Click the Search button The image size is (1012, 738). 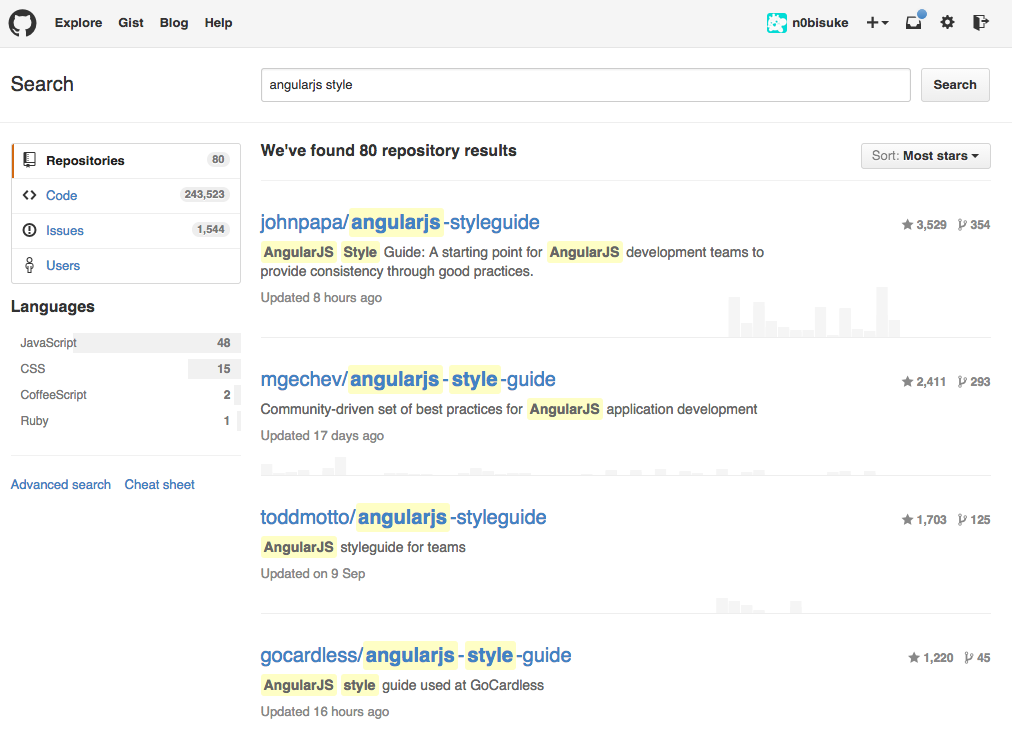(955, 85)
